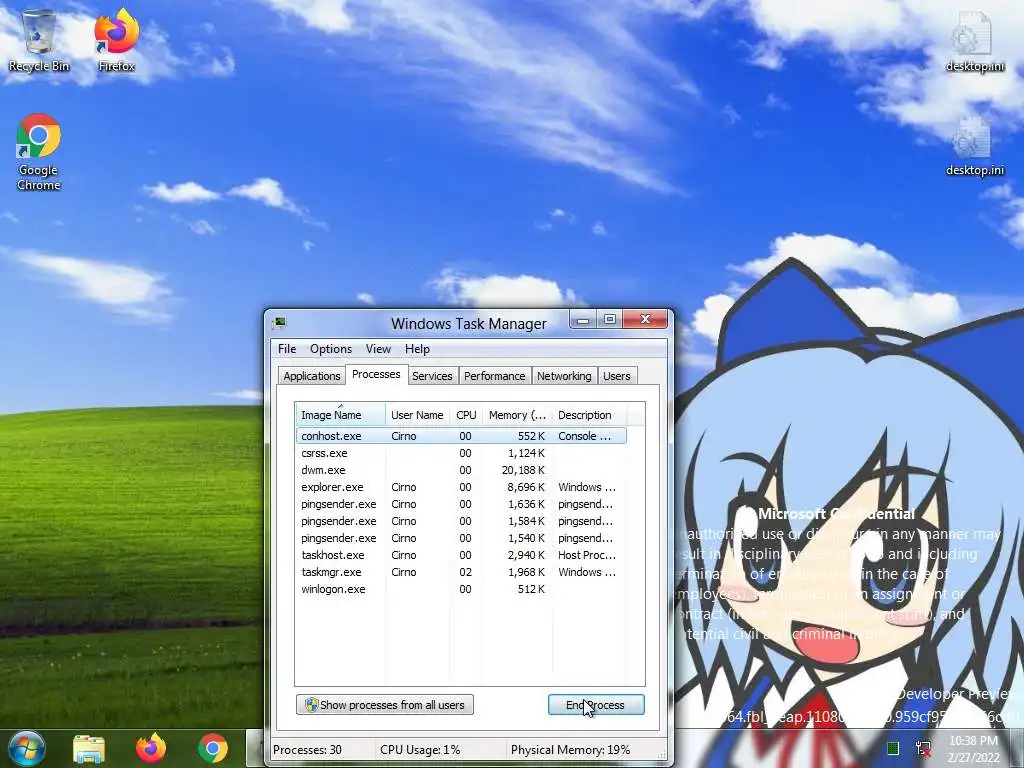Open the Help menu
This screenshot has height=768, width=1024.
[417, 349]
